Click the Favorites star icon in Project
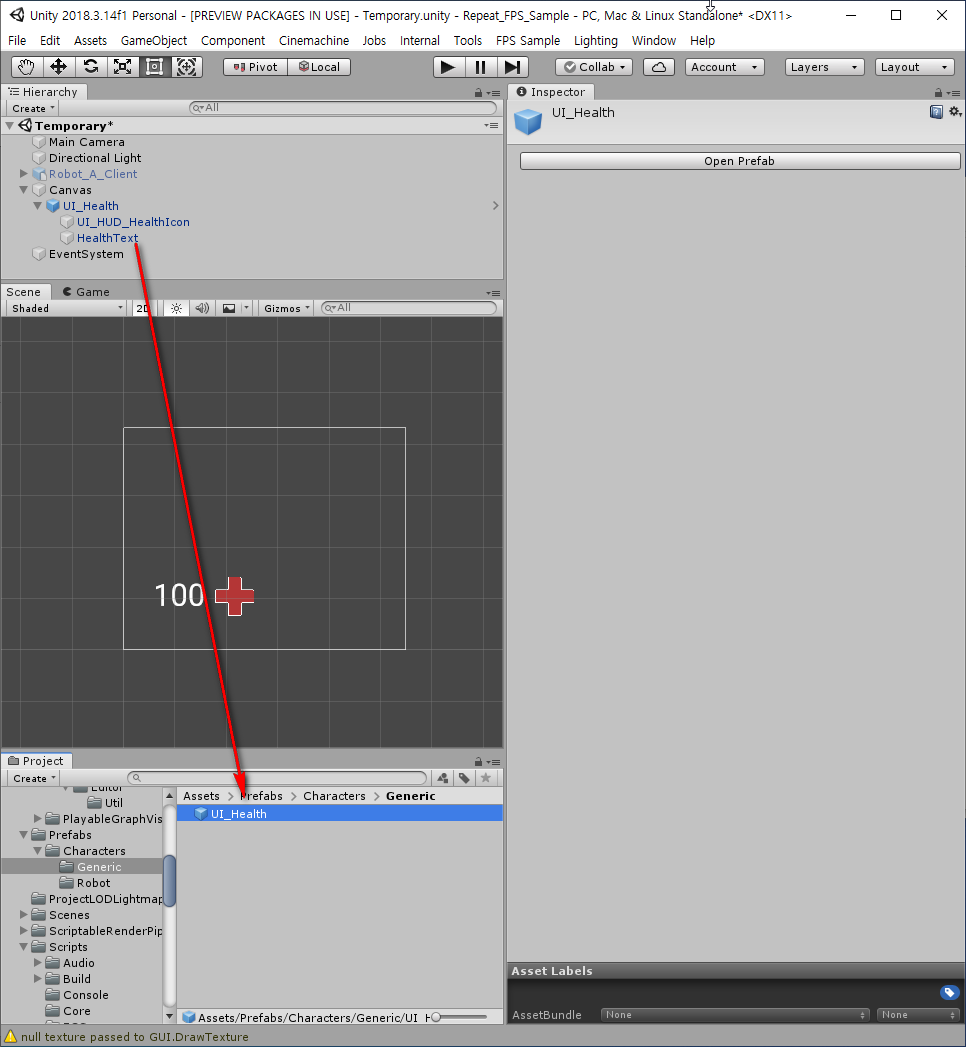This screenshot has height=1047, width=966. (x=486, y=778)
